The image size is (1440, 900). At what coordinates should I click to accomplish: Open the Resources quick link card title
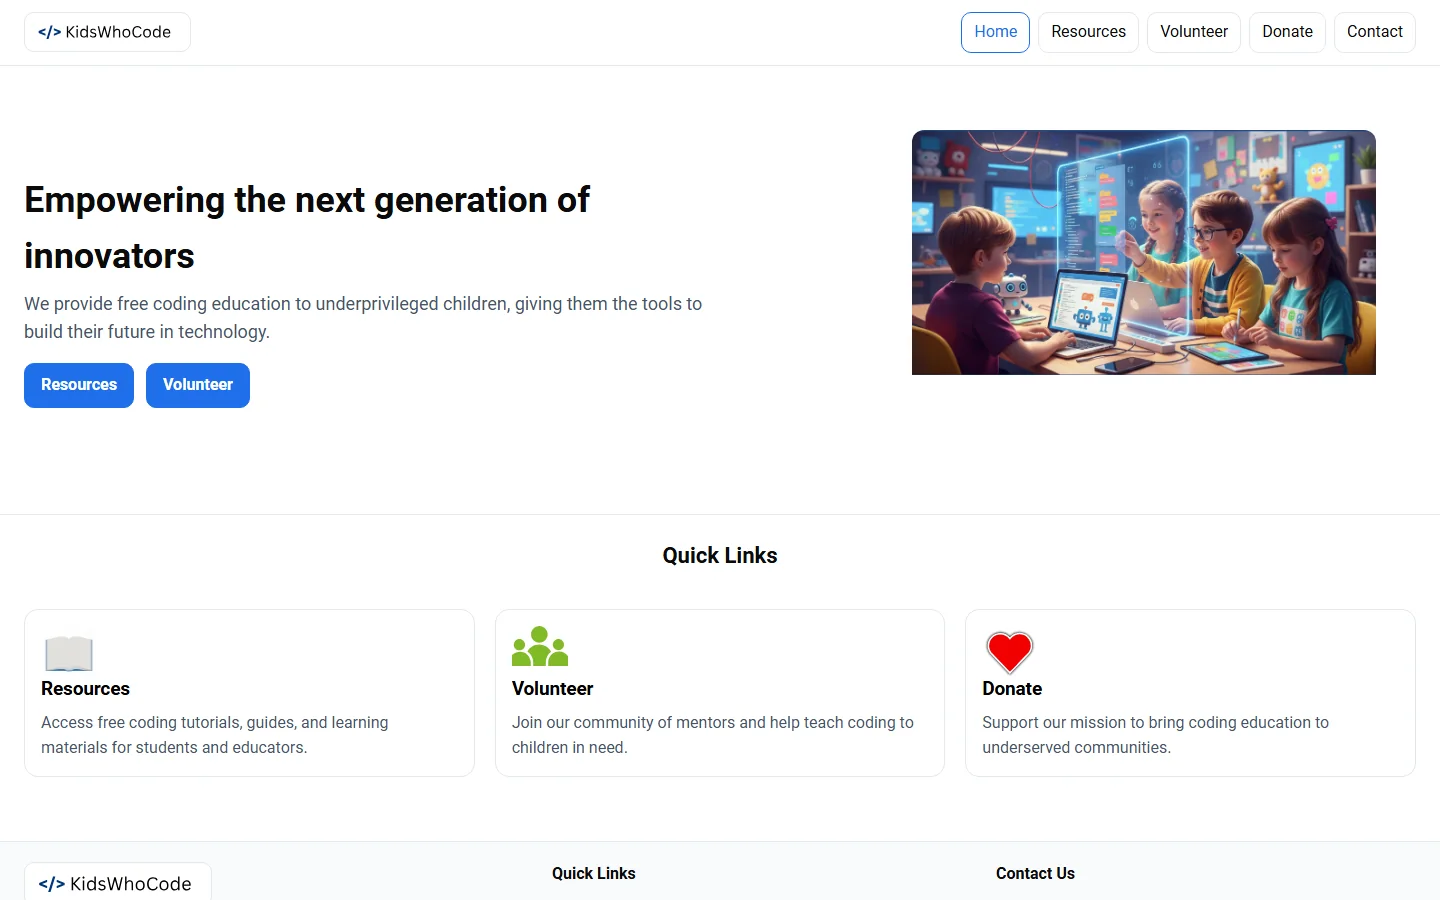coord(85,689)
